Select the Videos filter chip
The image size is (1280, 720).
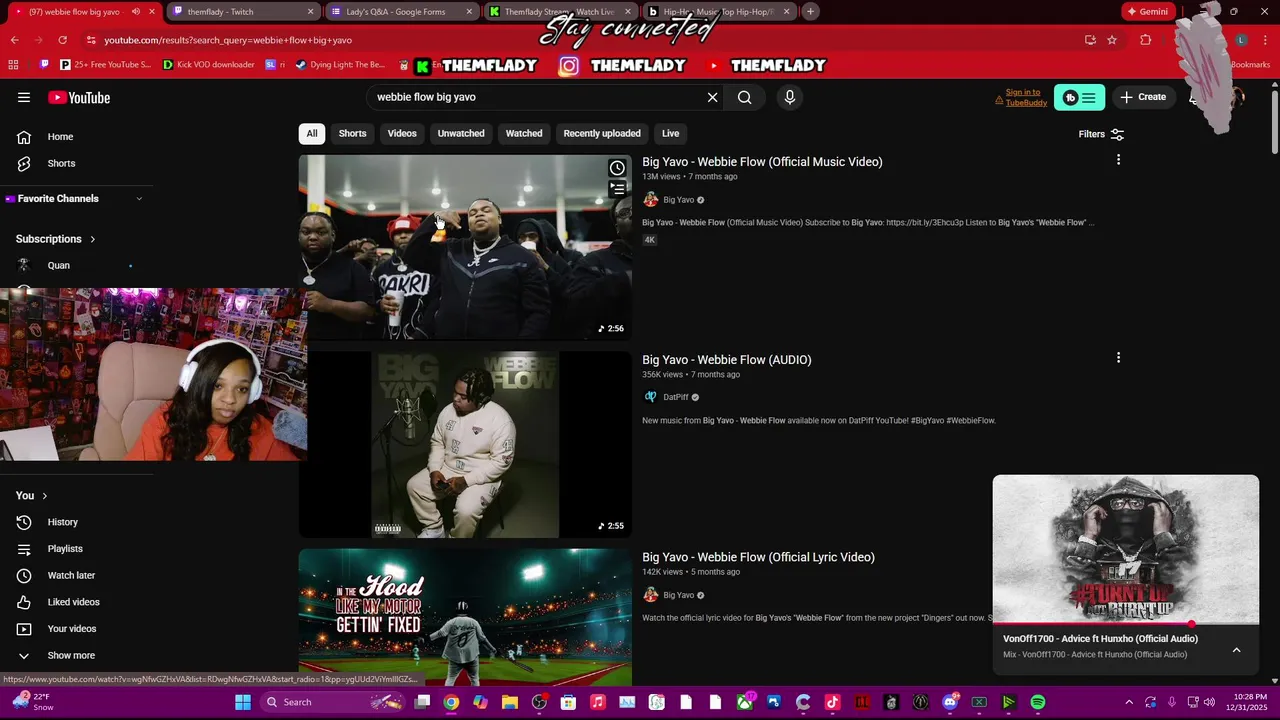point(402,133)
